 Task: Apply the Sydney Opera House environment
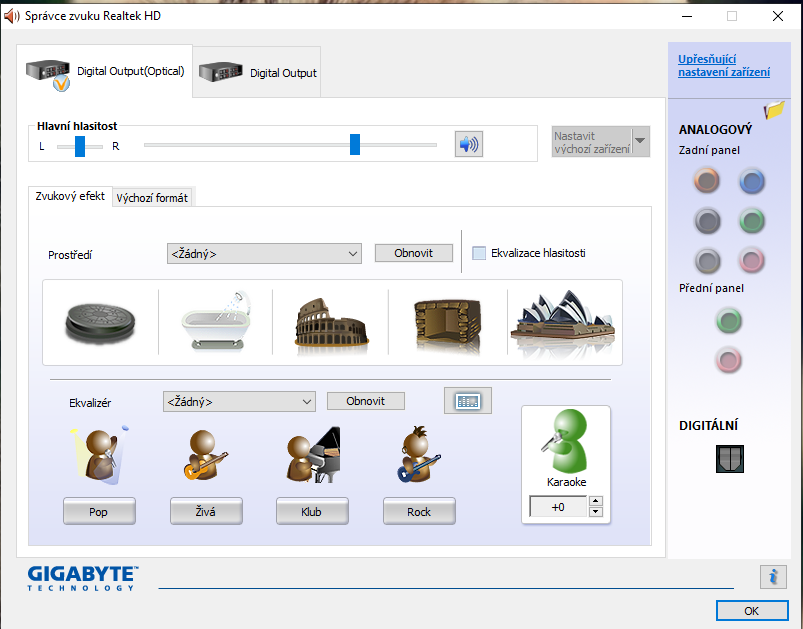[563, 322]
